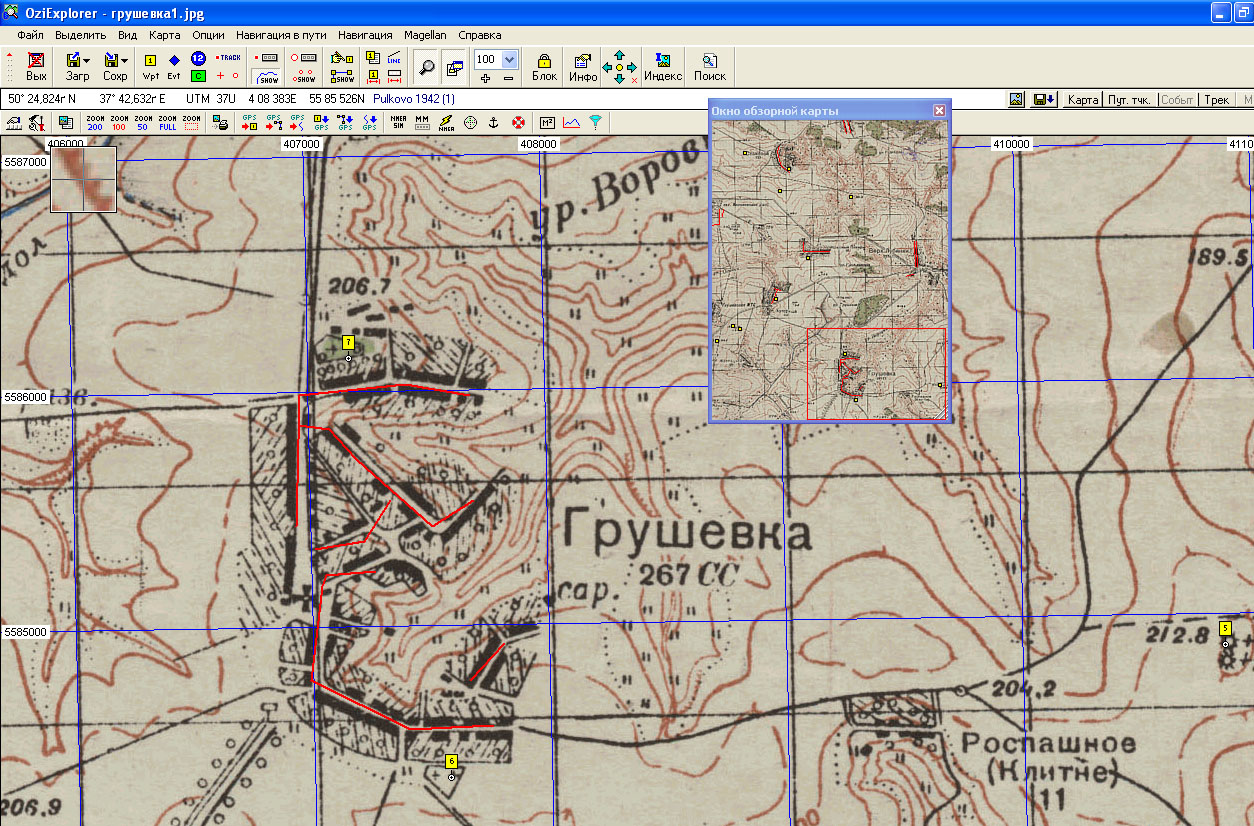The height and width of the screenshot is (826, 1254).
Task: Open the Навигация в пути menu
Action: 281,34
